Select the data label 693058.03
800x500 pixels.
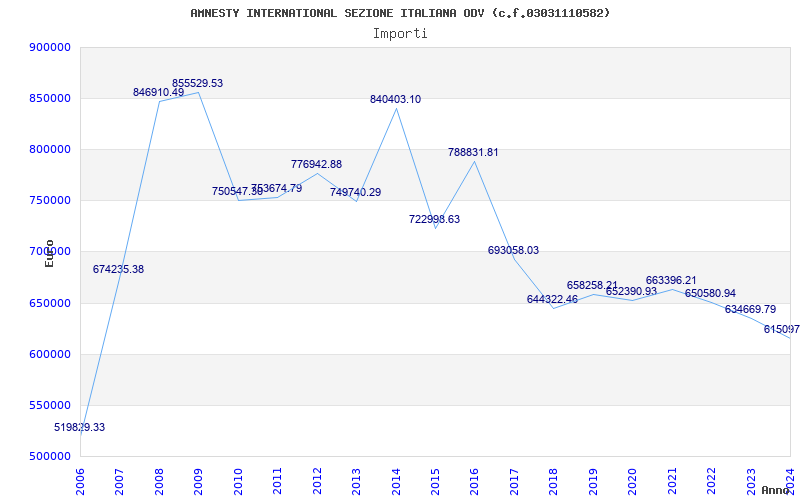coord(513,251)
